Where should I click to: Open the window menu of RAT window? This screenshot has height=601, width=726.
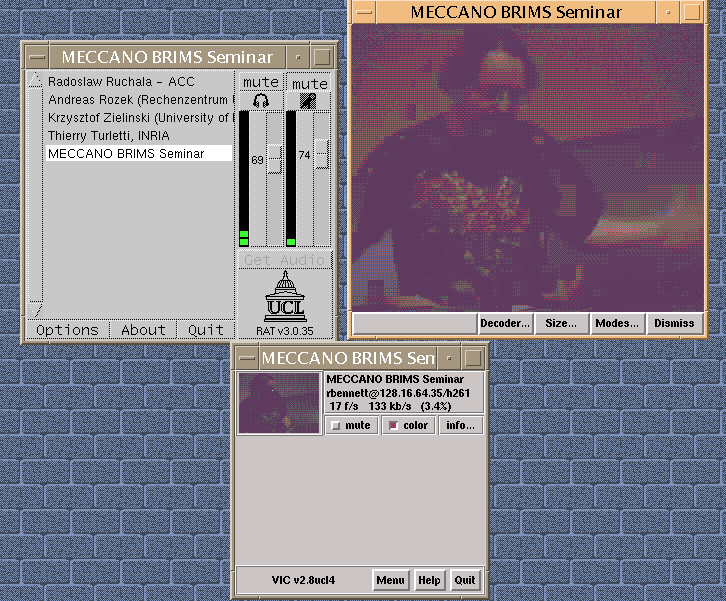[x=37, y=57]
